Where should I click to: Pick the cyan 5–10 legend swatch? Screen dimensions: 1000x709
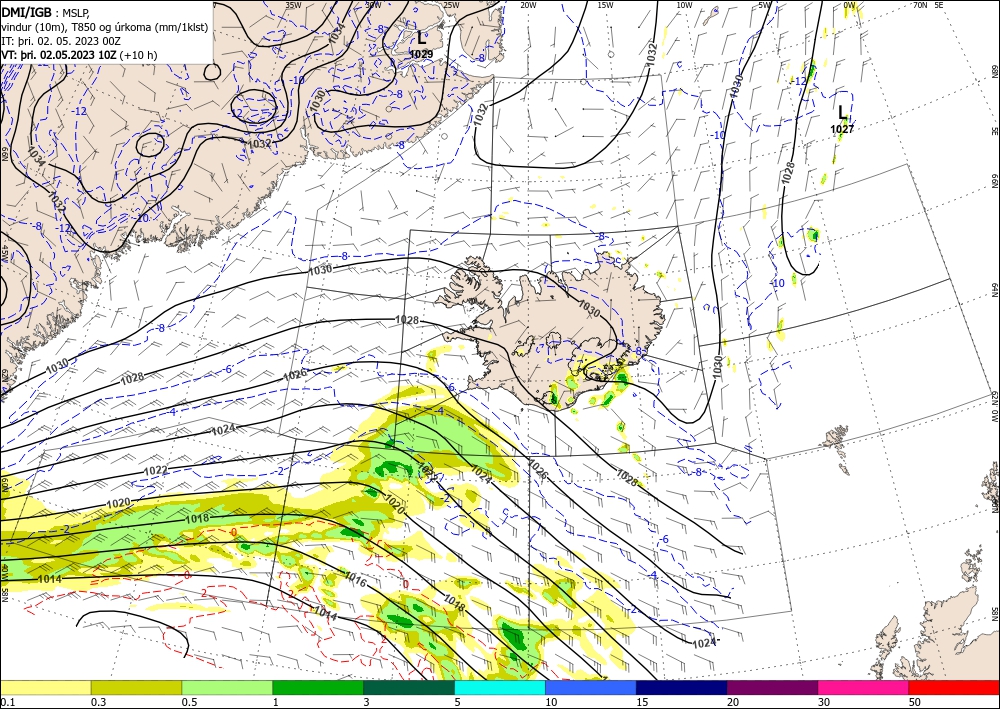click(500, 687)
